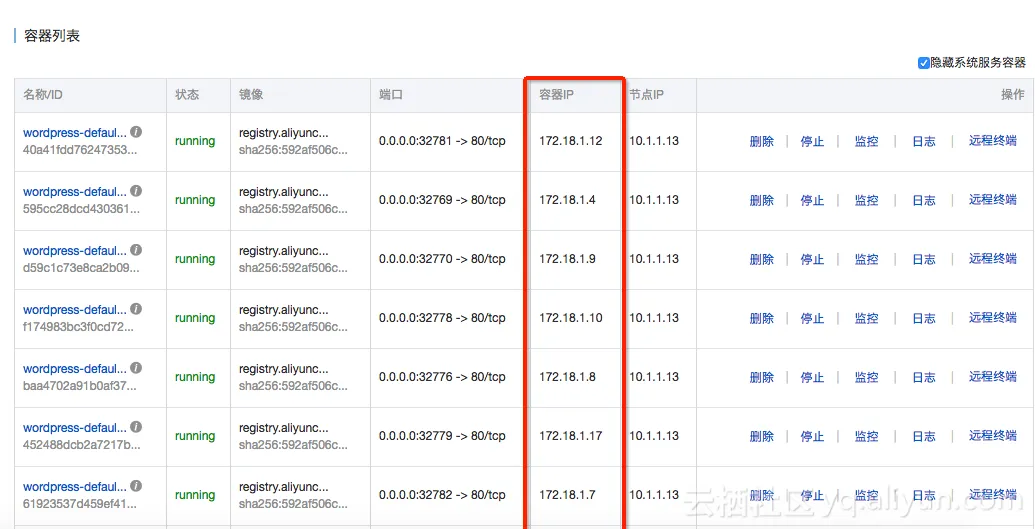Click info icon for container d59c1c73e8ca2b09
This screenshot has height=529, width=1035.
[x=136, y=250]
